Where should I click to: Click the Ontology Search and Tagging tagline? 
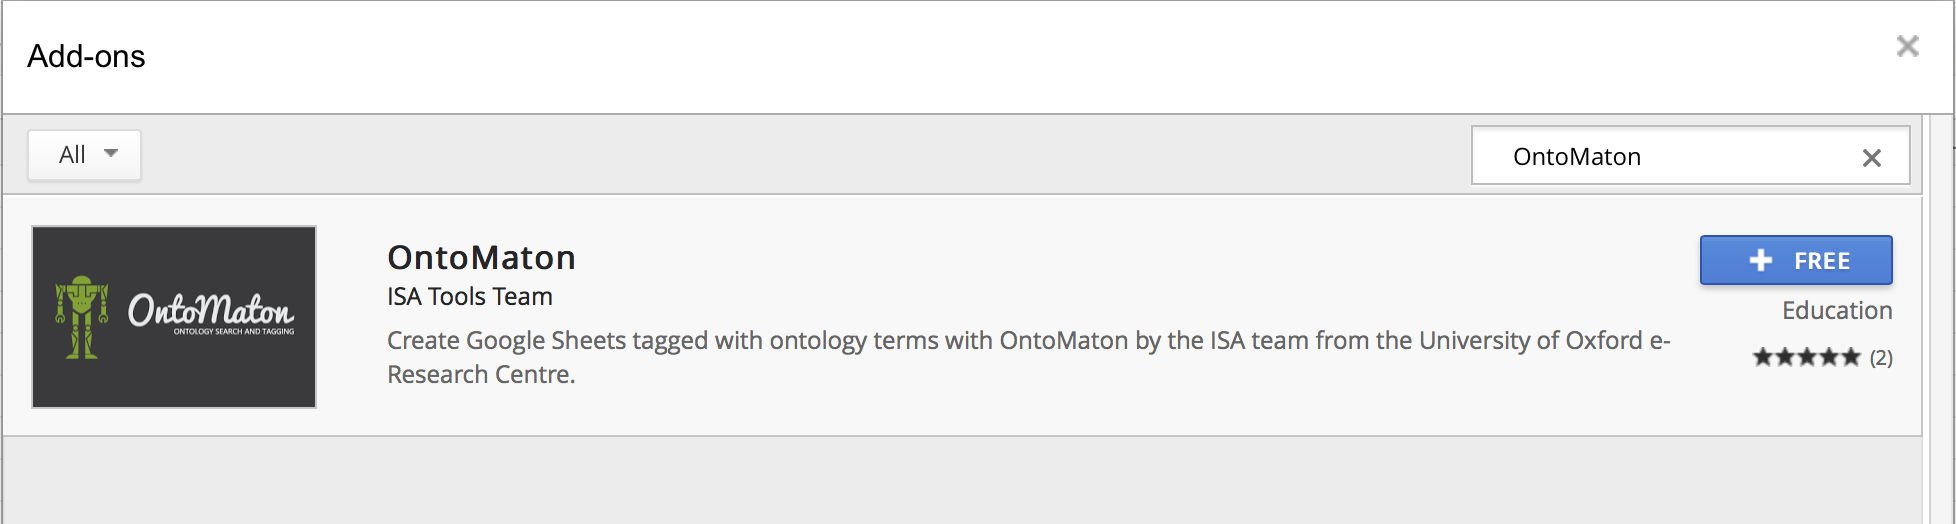click(x=234, y=331)
